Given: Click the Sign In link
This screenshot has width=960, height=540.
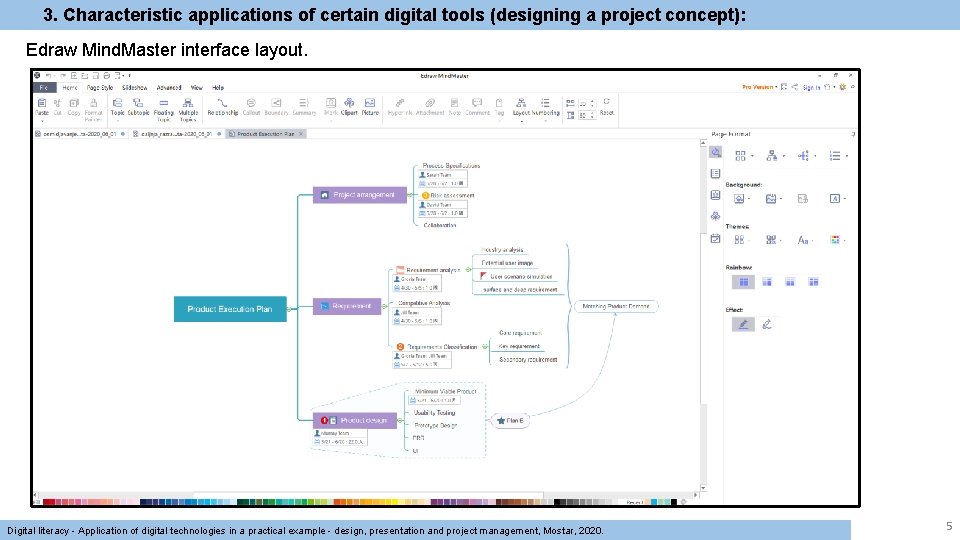Looking at the screenshot, I should (811, 87).
